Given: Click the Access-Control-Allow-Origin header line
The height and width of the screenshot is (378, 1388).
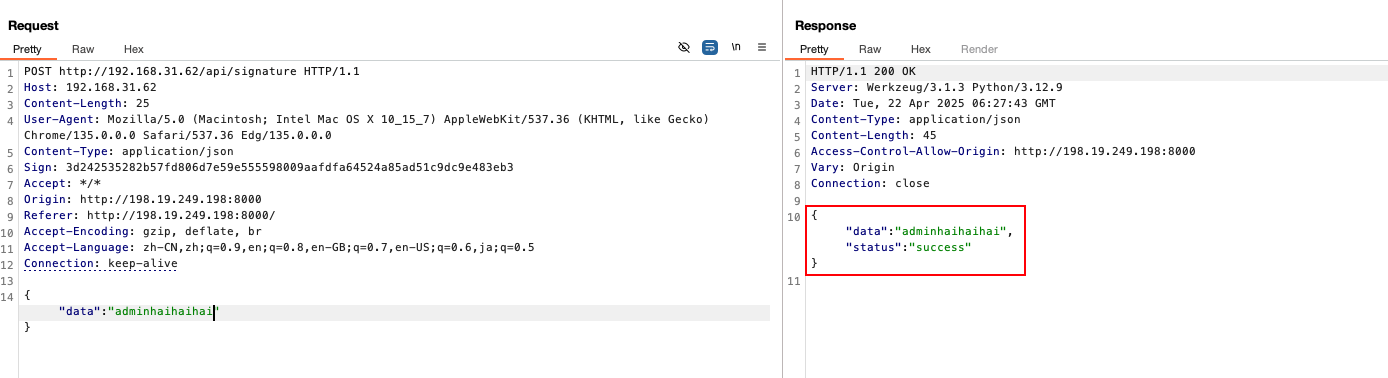Looking at the screenshot, I should (x=1003, y=152).
